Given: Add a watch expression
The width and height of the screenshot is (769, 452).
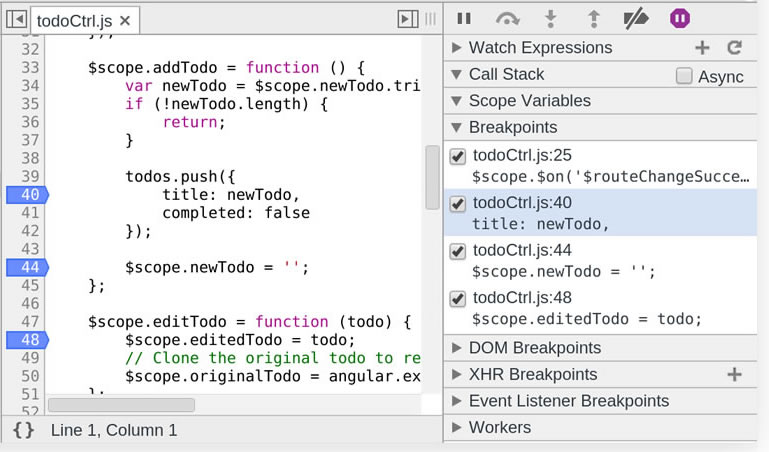Looking at the screenshot, I should pyautogui.click(x=702, y=48).
